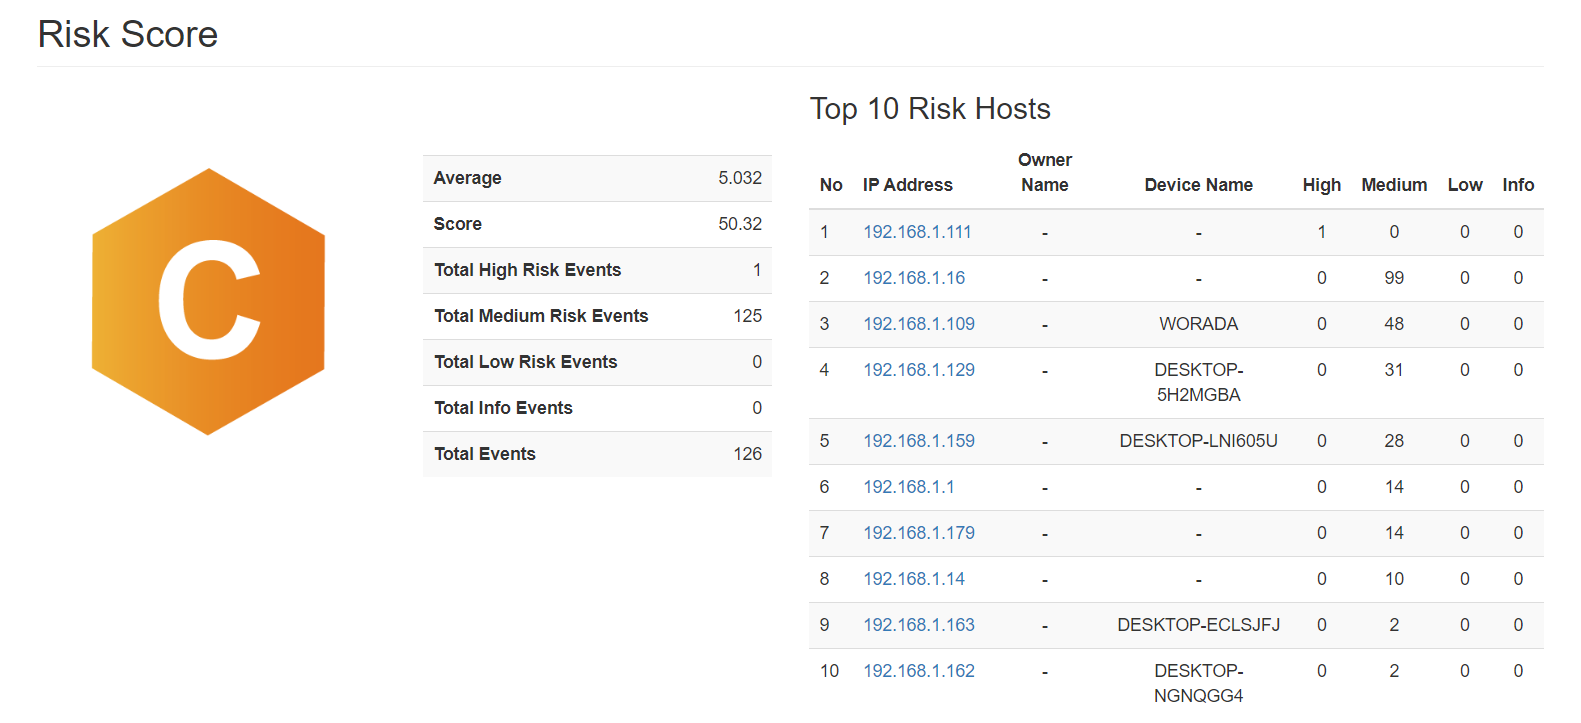The width and height of the screenshot is (1581, 723).
Task: Click the Medium column header
Action: [x=1393, y=185]
